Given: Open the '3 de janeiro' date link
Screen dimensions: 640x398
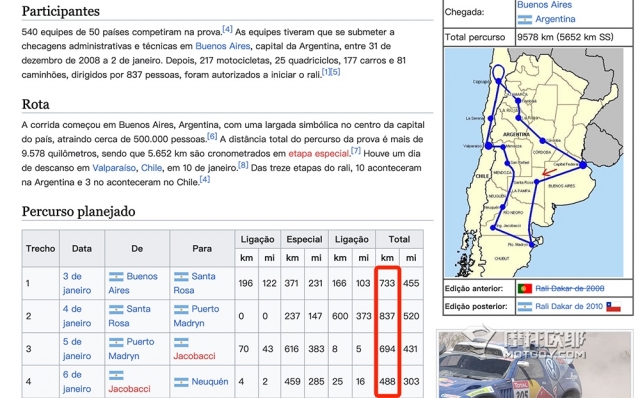Looking at the screenshot, I should pyautogui.click(x=77, y=283).
